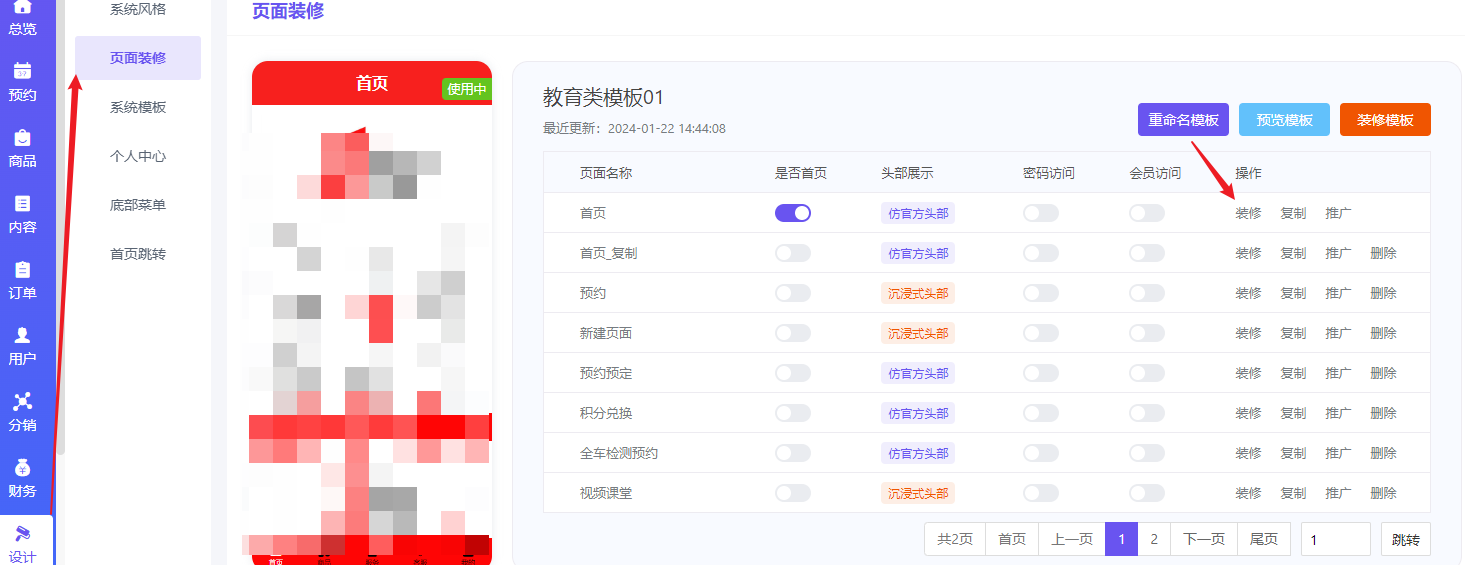
Task: Enable 是否首页 for the 预约 row
Action: coord(793,293)
